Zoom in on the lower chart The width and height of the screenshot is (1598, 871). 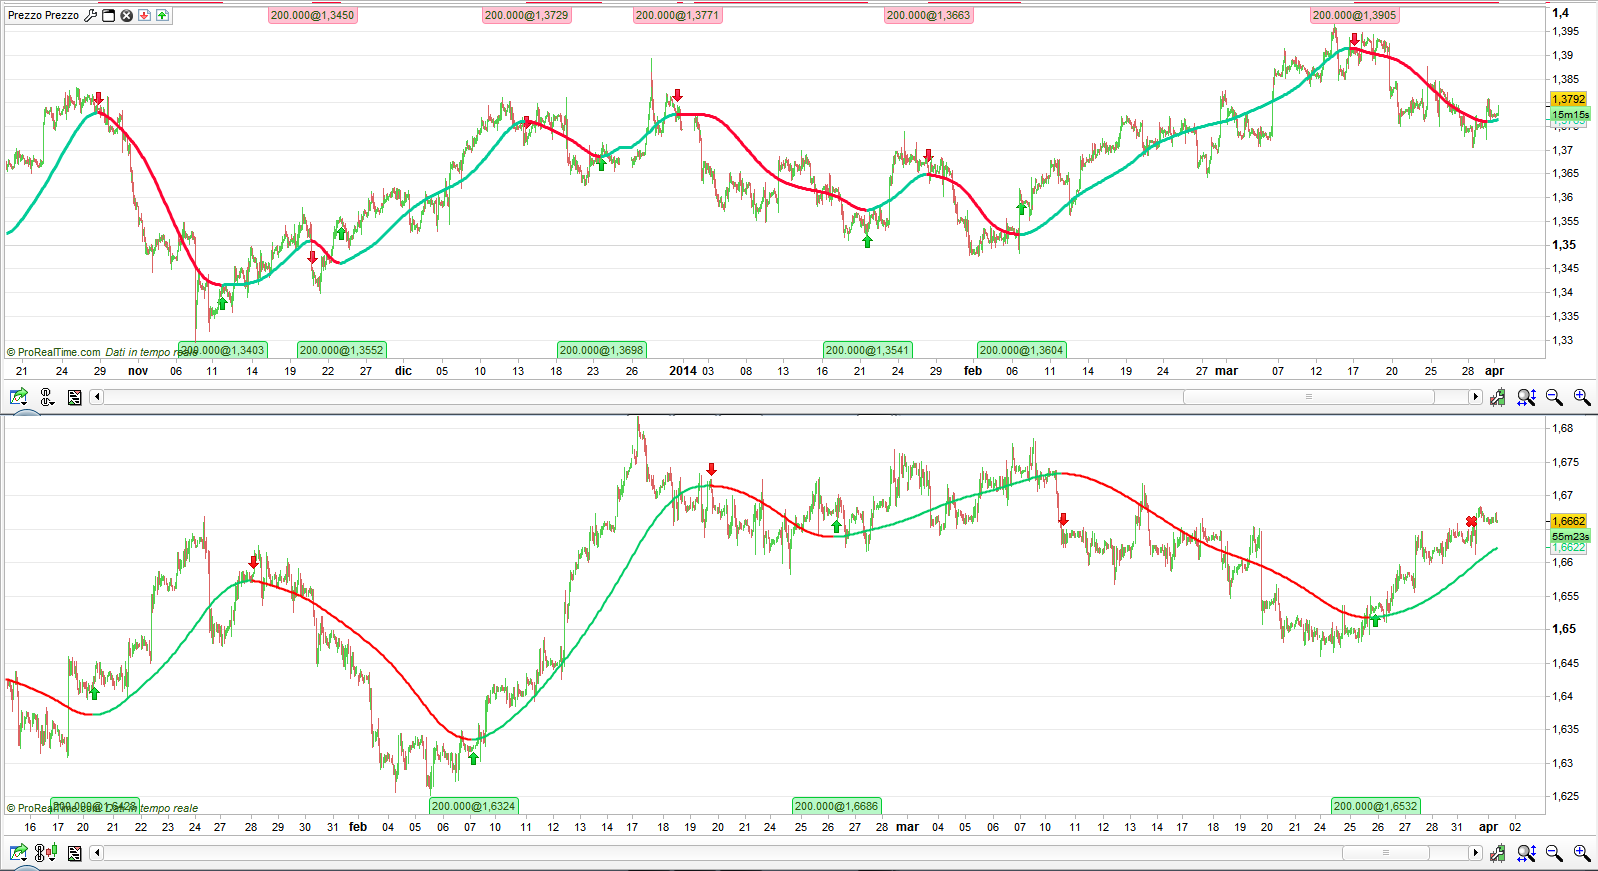[x=1582, y=853]
